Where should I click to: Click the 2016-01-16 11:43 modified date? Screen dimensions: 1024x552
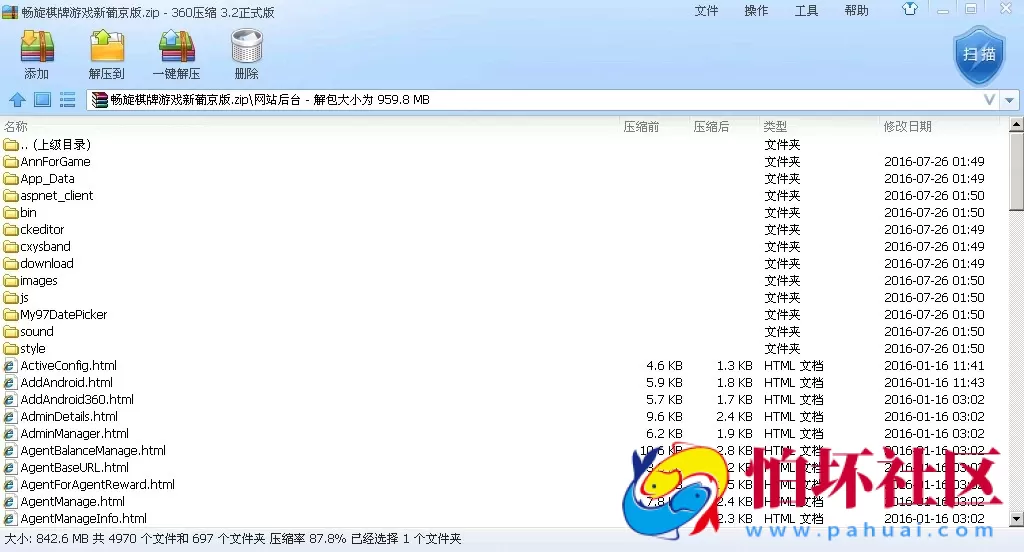934,383
